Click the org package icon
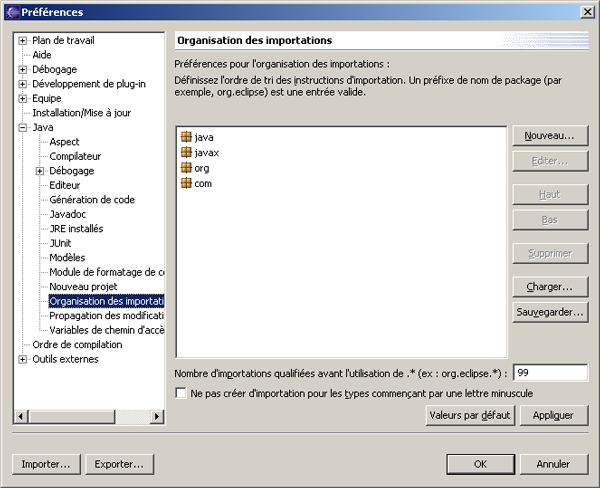Screen dimensions: 600x488 point(186,168)
